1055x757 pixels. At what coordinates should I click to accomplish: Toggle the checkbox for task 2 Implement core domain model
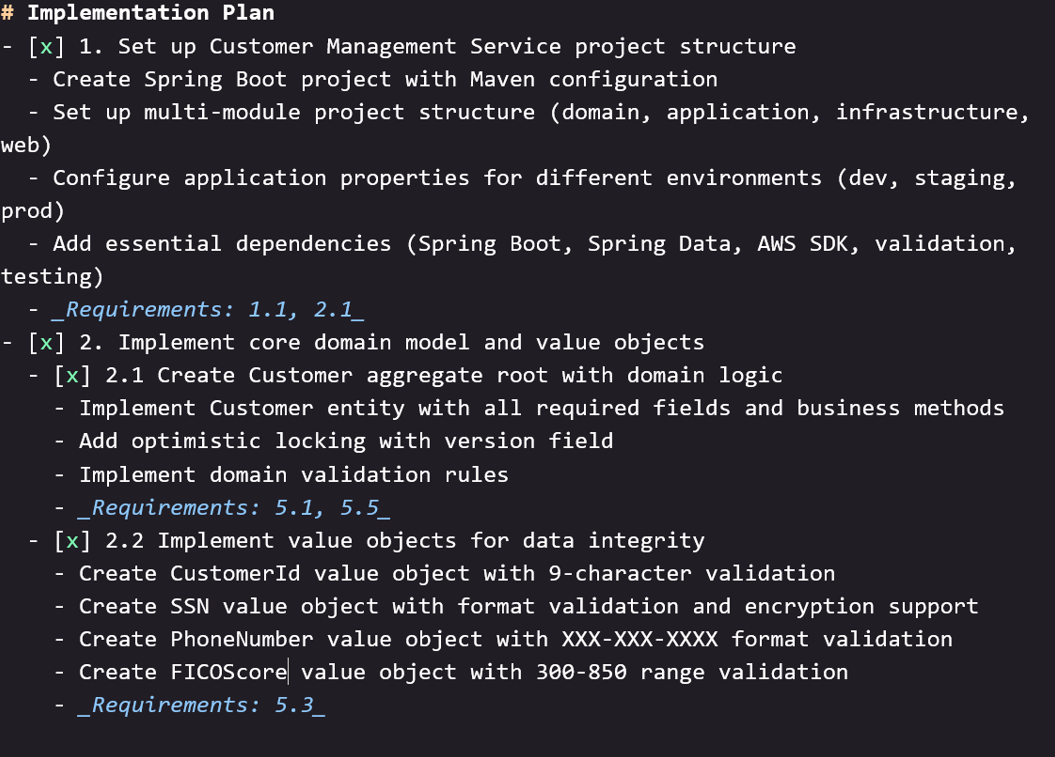point(46,343)
